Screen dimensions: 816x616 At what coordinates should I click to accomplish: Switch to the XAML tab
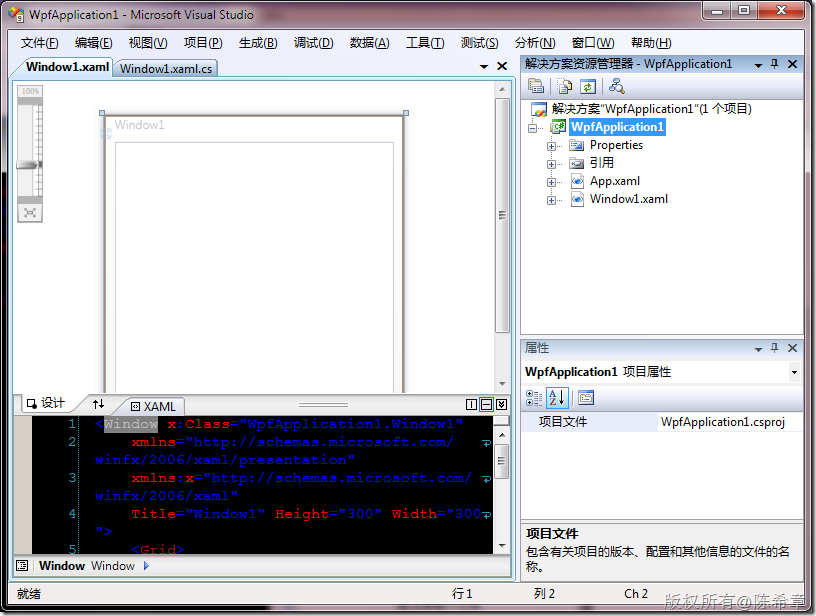153,406
